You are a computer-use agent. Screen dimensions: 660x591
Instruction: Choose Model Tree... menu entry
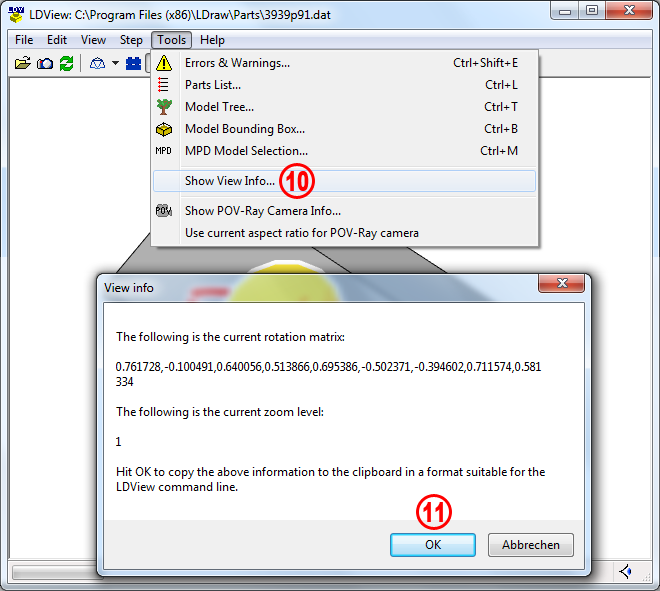click(344, 107)
